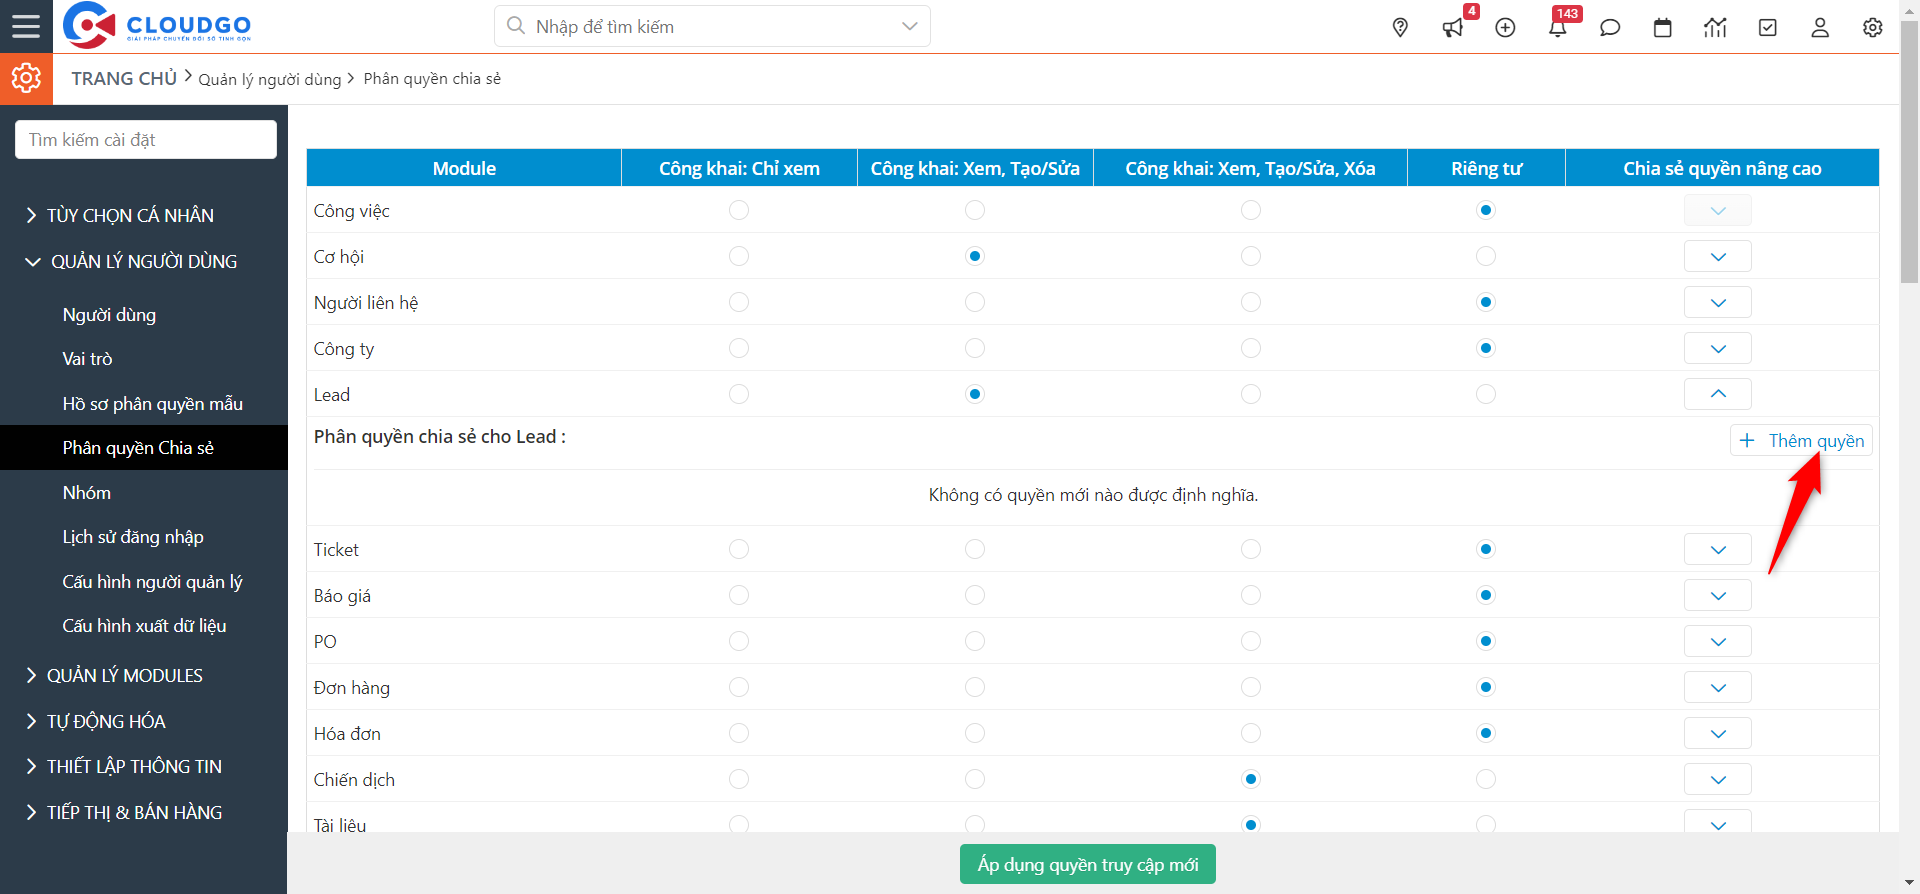Set Chiến dịch to Riêng tư

click(1486, 779)
